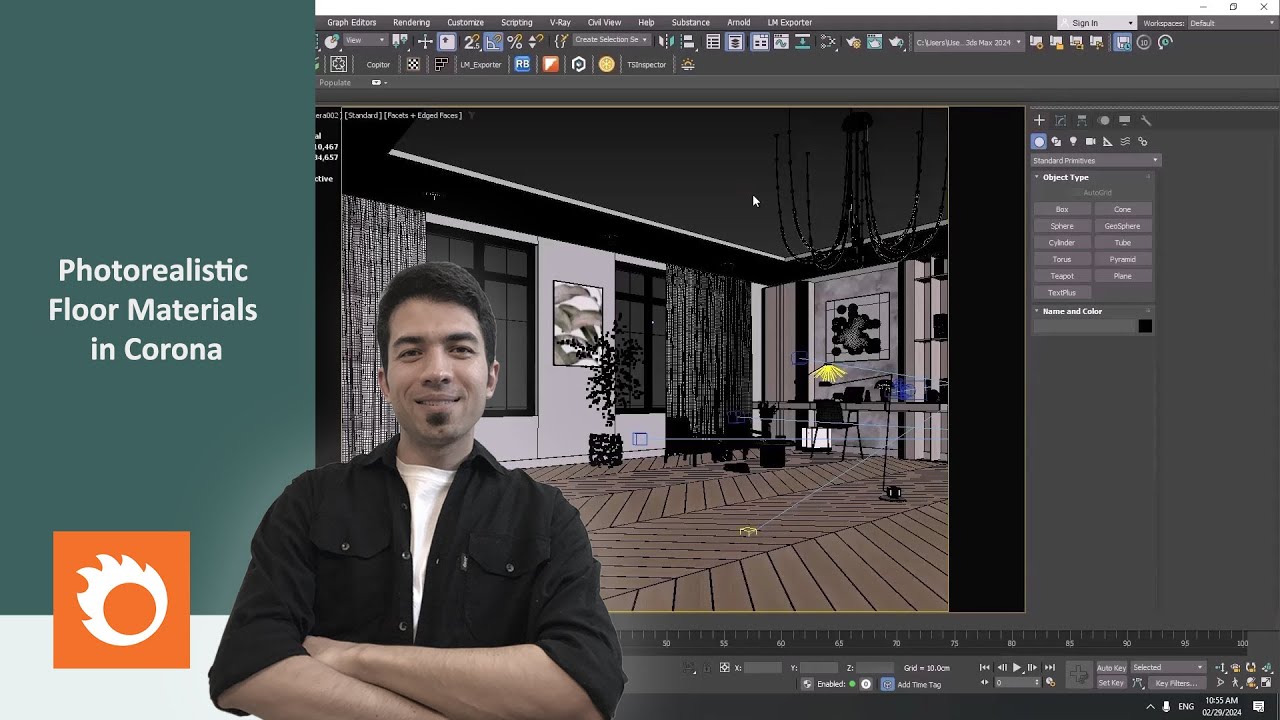The height and width of the screenshot is (720, 1280).
Task: Click the Play Animation button
Action: pyautogui.click(x=1017, y=667)
